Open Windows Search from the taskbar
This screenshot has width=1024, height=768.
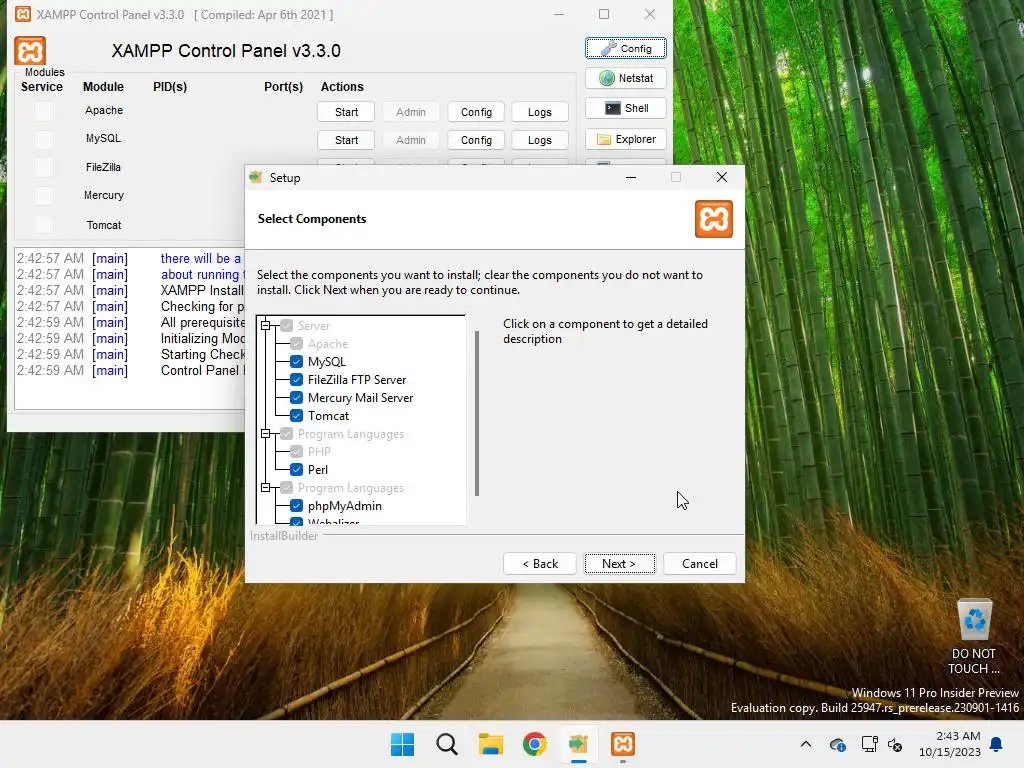[447, 744]
